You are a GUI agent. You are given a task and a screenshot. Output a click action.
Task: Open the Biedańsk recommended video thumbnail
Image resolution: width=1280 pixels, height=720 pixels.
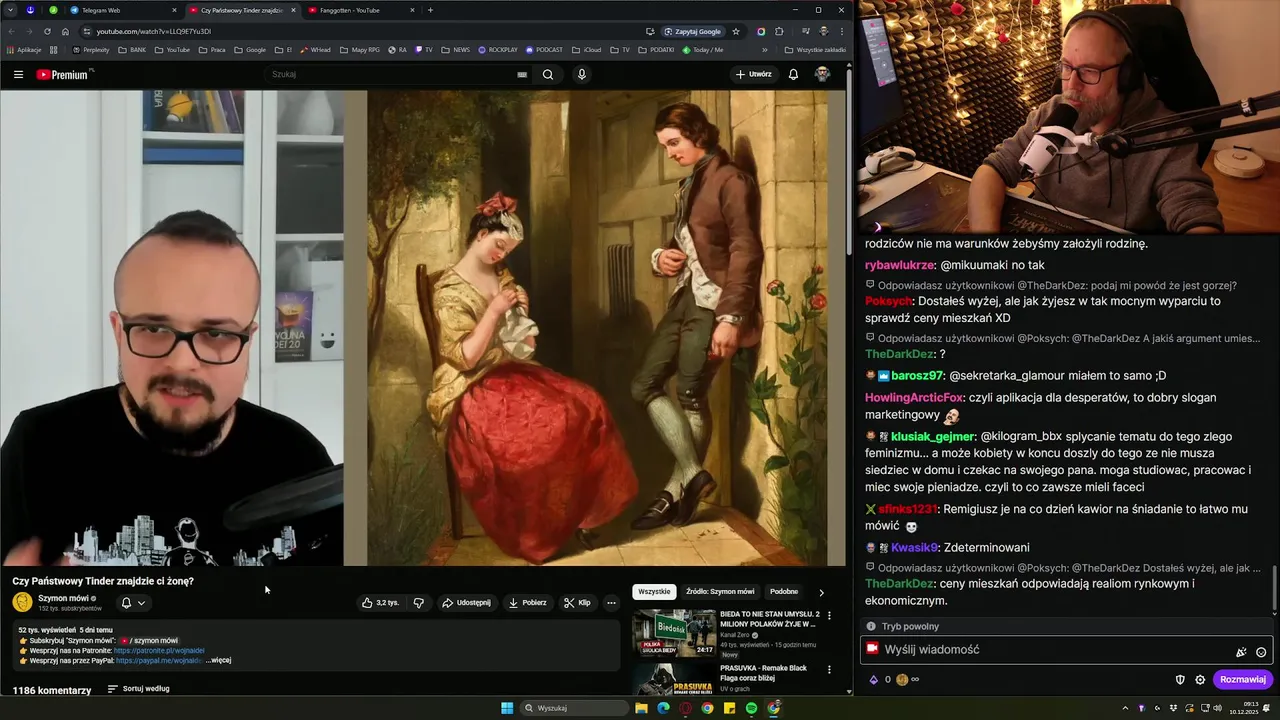[x=674, y=632]
